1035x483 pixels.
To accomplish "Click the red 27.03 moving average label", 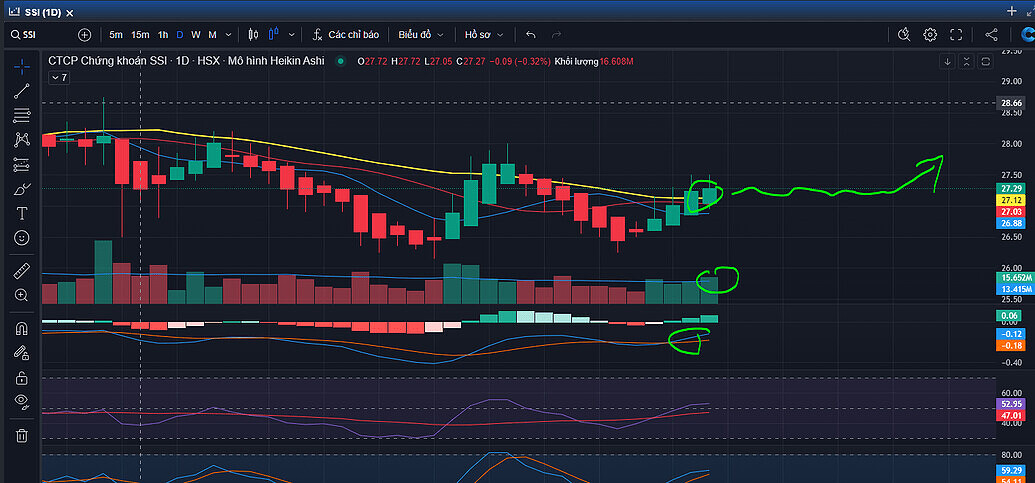I will click(x=1012, y=212).
